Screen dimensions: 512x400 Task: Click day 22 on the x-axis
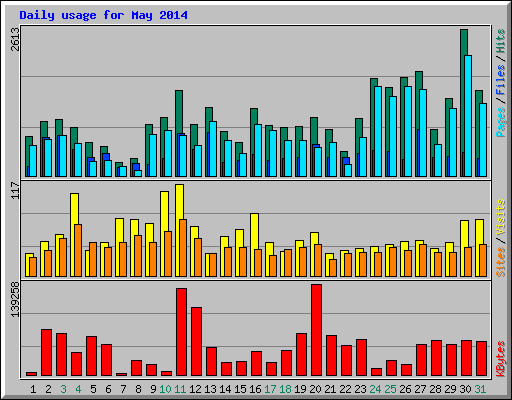[x=345, y=389]
